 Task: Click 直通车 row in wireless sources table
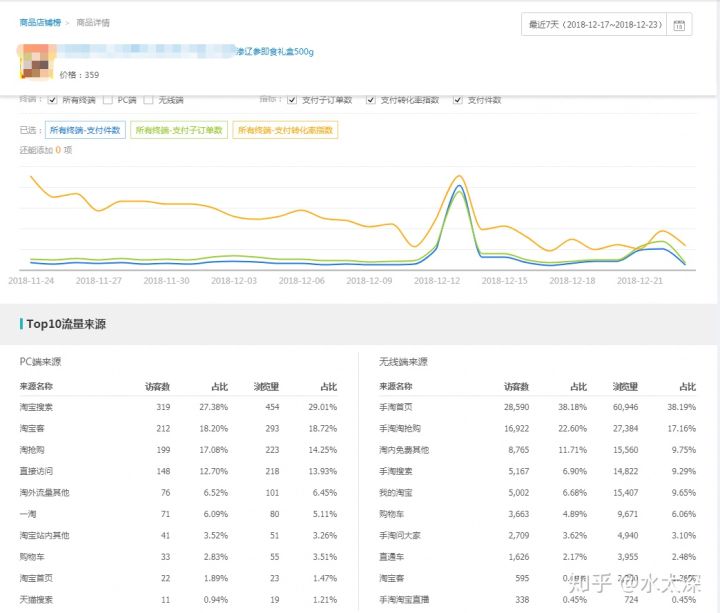click(393, 556)
